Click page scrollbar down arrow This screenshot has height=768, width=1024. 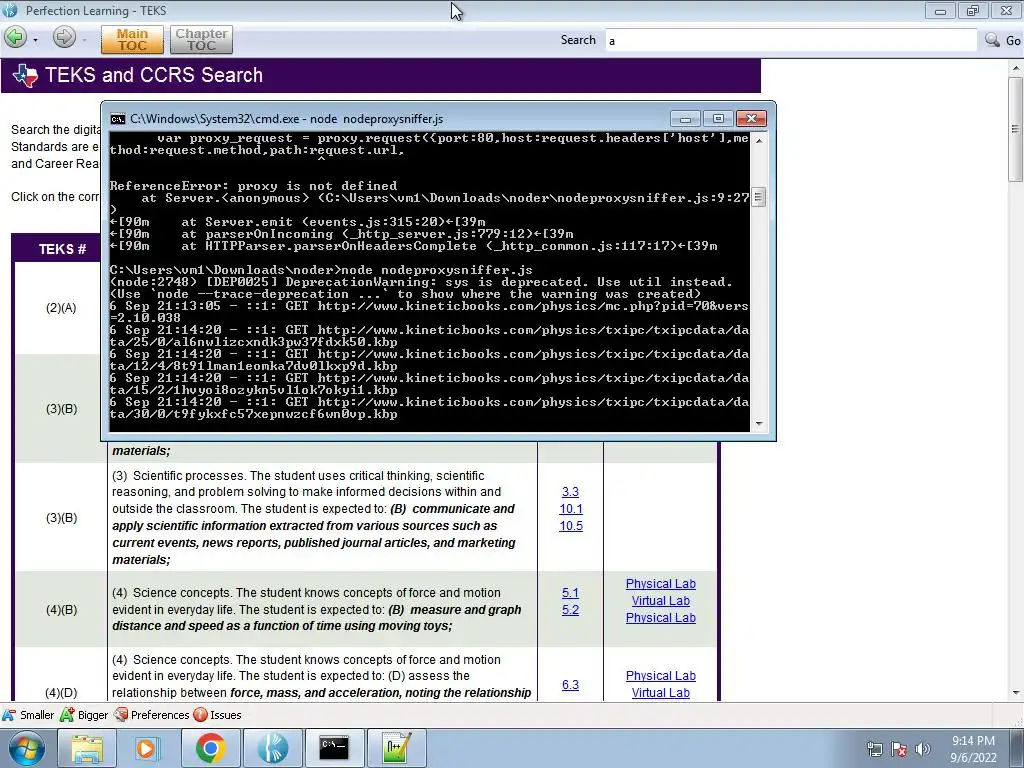[1016, 693]
